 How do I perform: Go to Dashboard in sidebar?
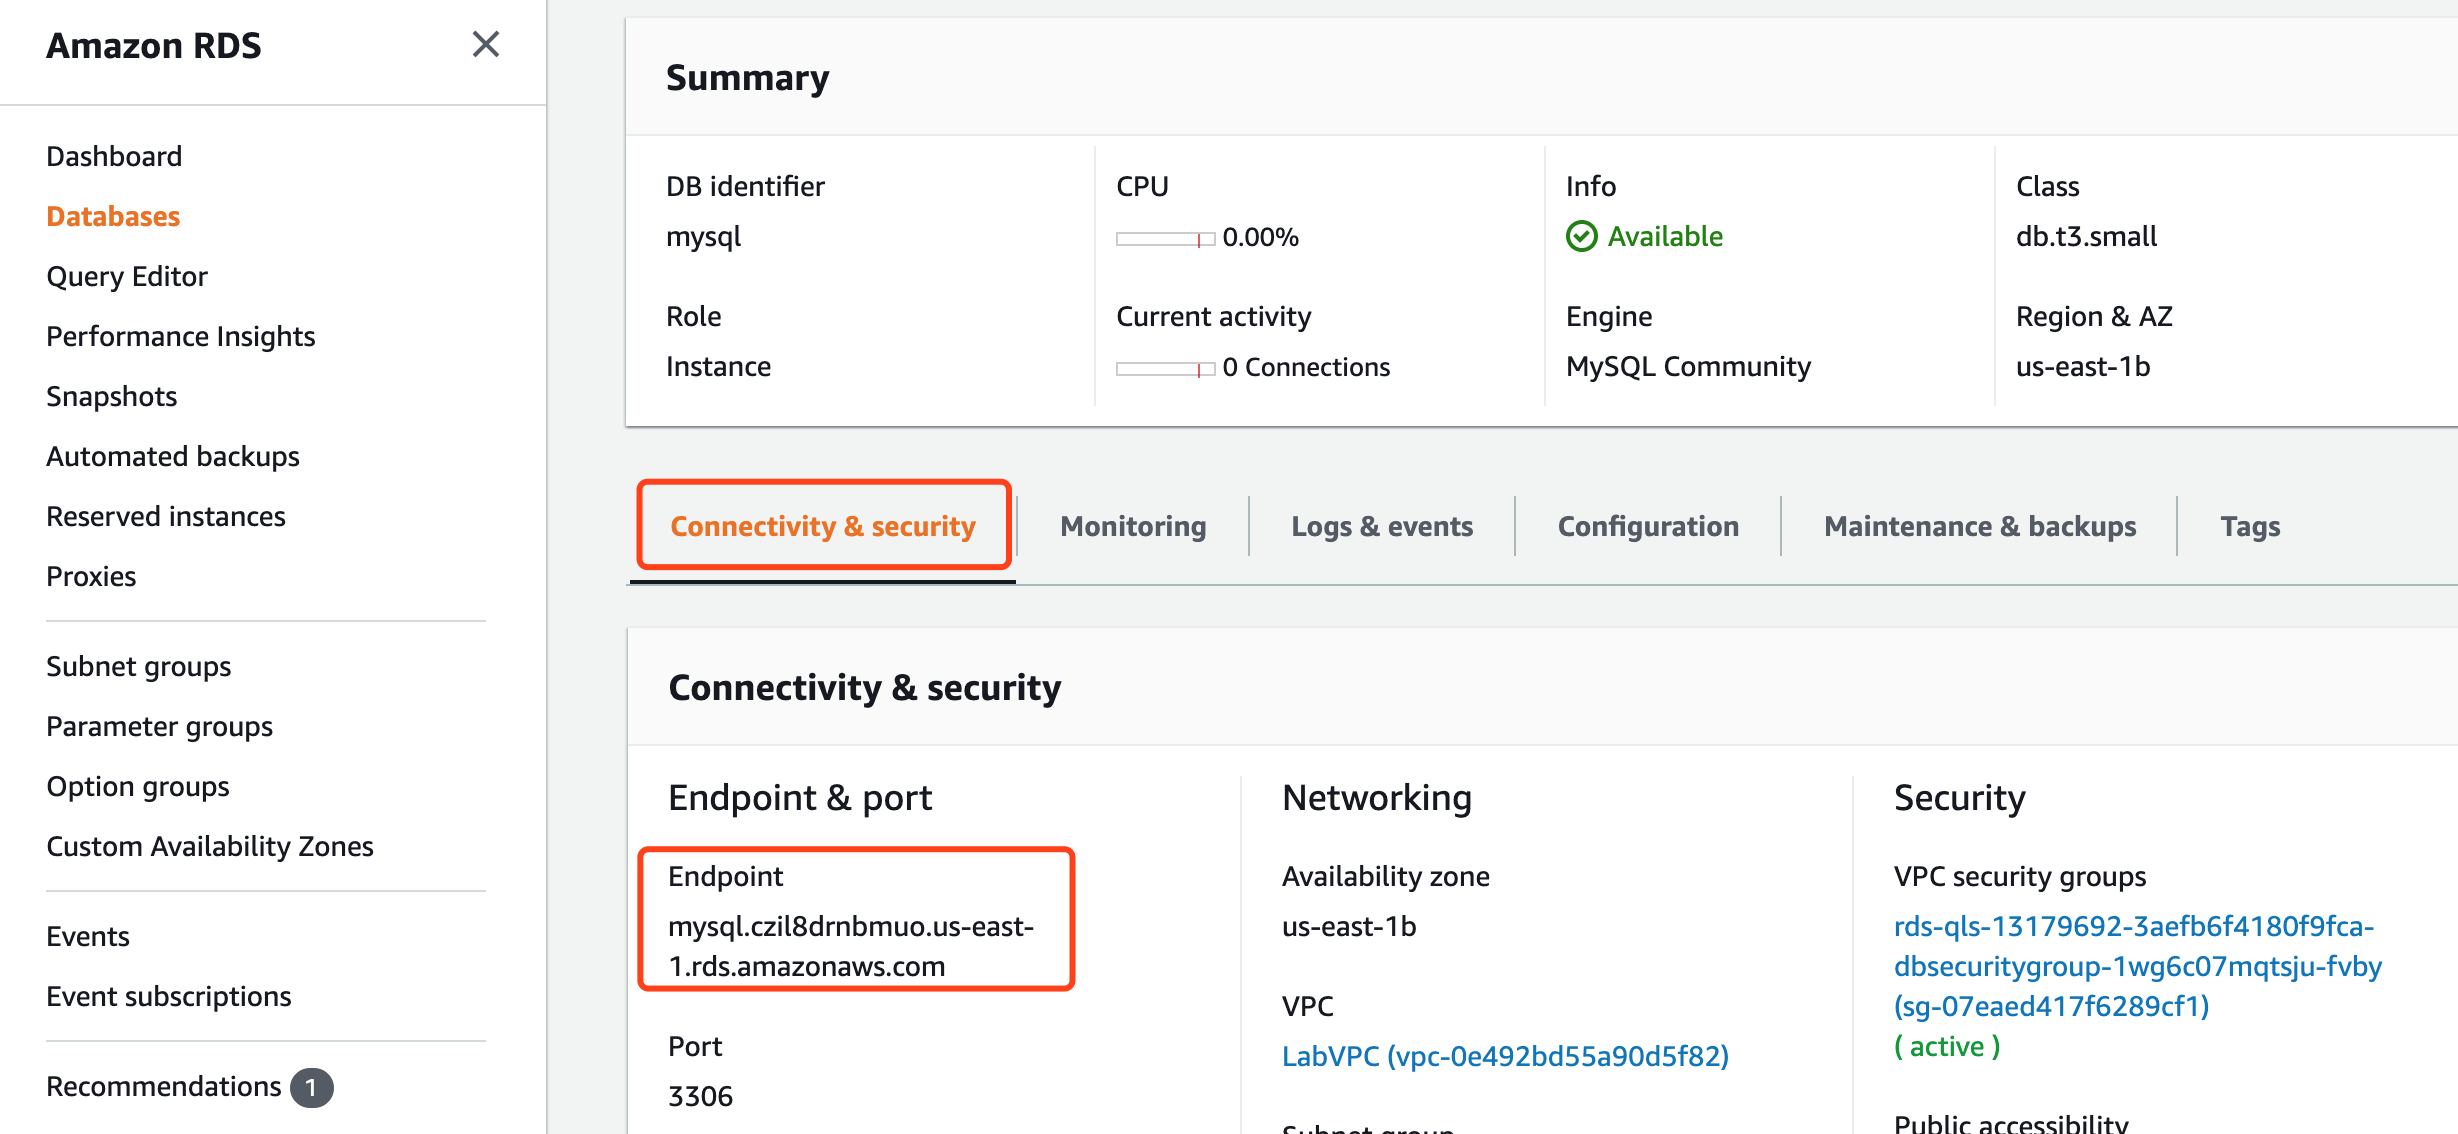point(114,156)
